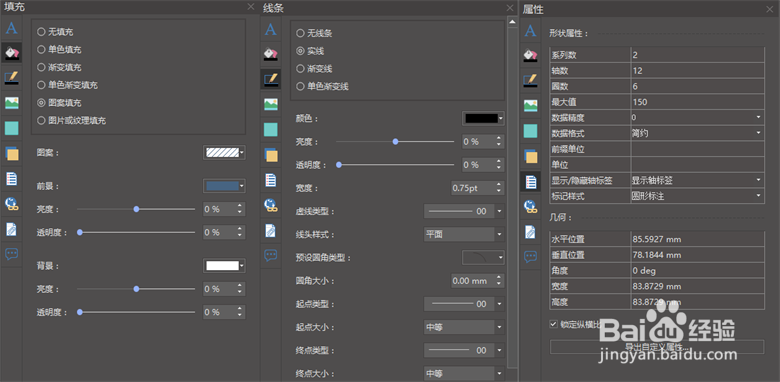This screenshot has height=382, width=780.
Task: Open globe hyperlink icon in 填充 panel sidebar
Action: pos(11,203)
